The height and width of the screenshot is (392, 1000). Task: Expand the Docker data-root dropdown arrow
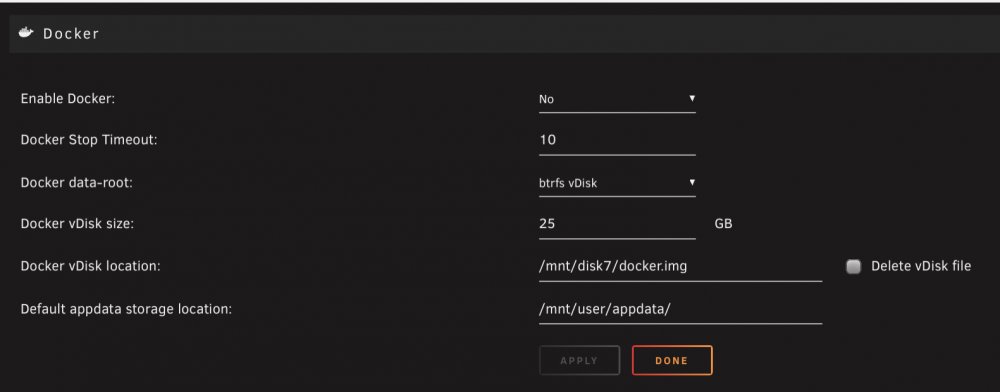[x=692, y=182]
